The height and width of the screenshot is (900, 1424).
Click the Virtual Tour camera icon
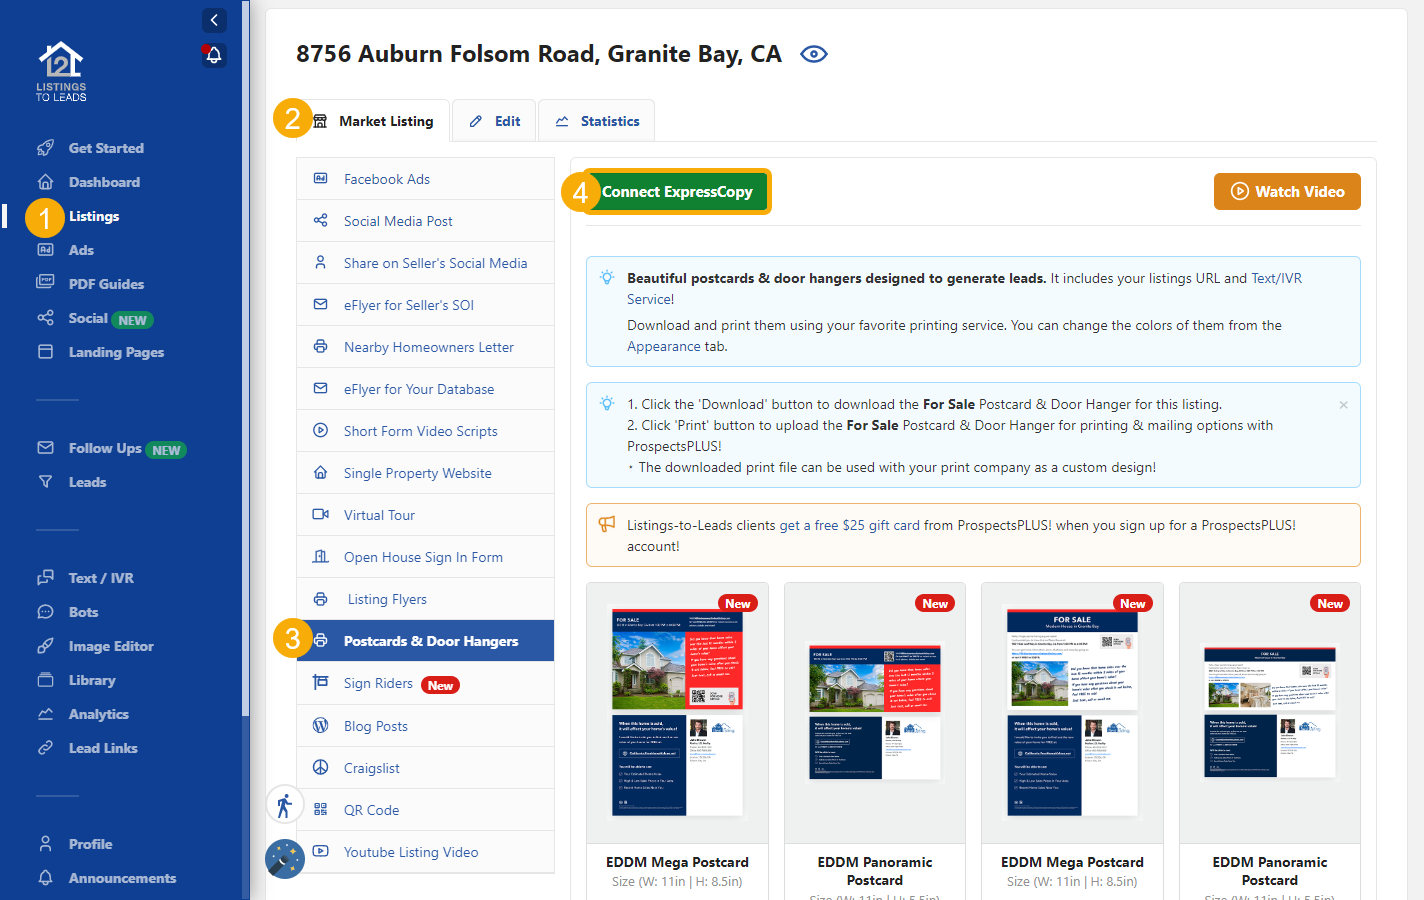[x=320, y=515]
